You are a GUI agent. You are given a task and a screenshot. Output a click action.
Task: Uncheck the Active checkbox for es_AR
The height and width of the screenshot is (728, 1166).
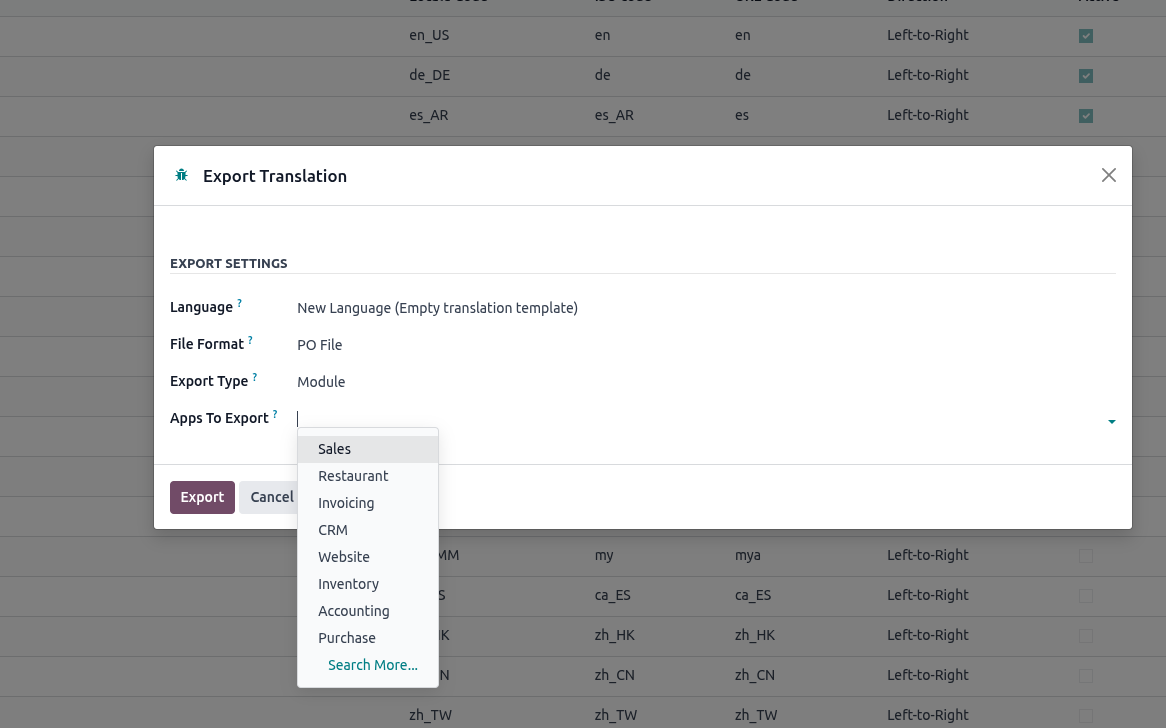(x=1086, y=116)
